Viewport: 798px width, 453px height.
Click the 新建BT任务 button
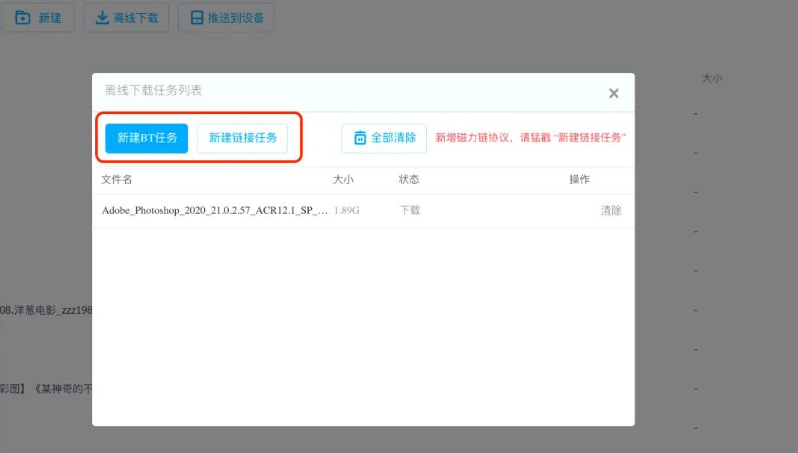[x=147, y=138]
